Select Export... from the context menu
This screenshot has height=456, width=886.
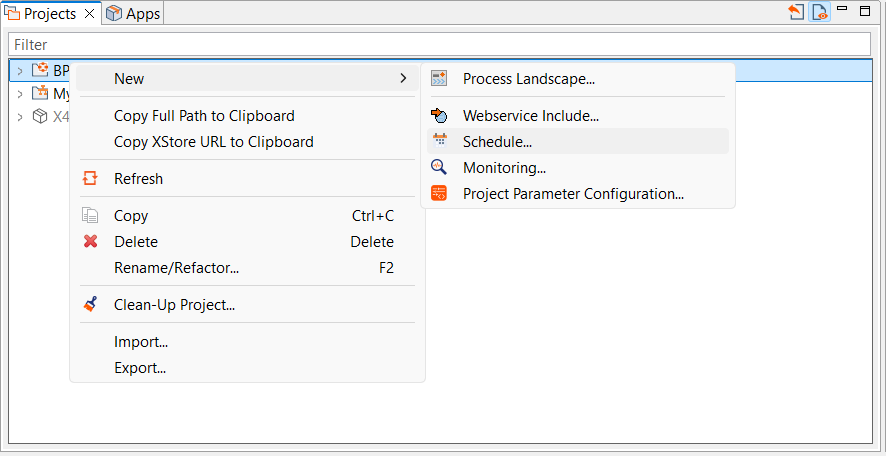[x=140, y=368]
